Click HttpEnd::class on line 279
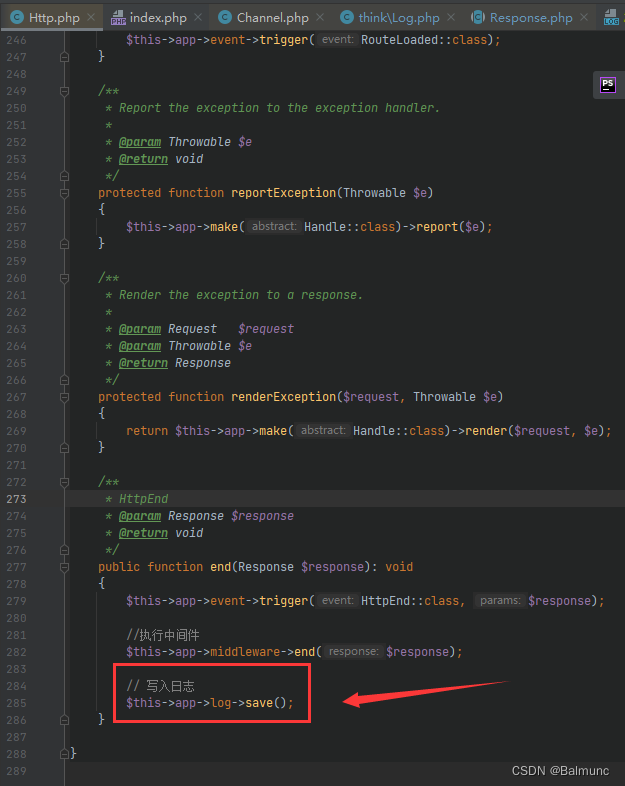The height and width of the screenshot is (786, 625). click(x=410, y=601)
